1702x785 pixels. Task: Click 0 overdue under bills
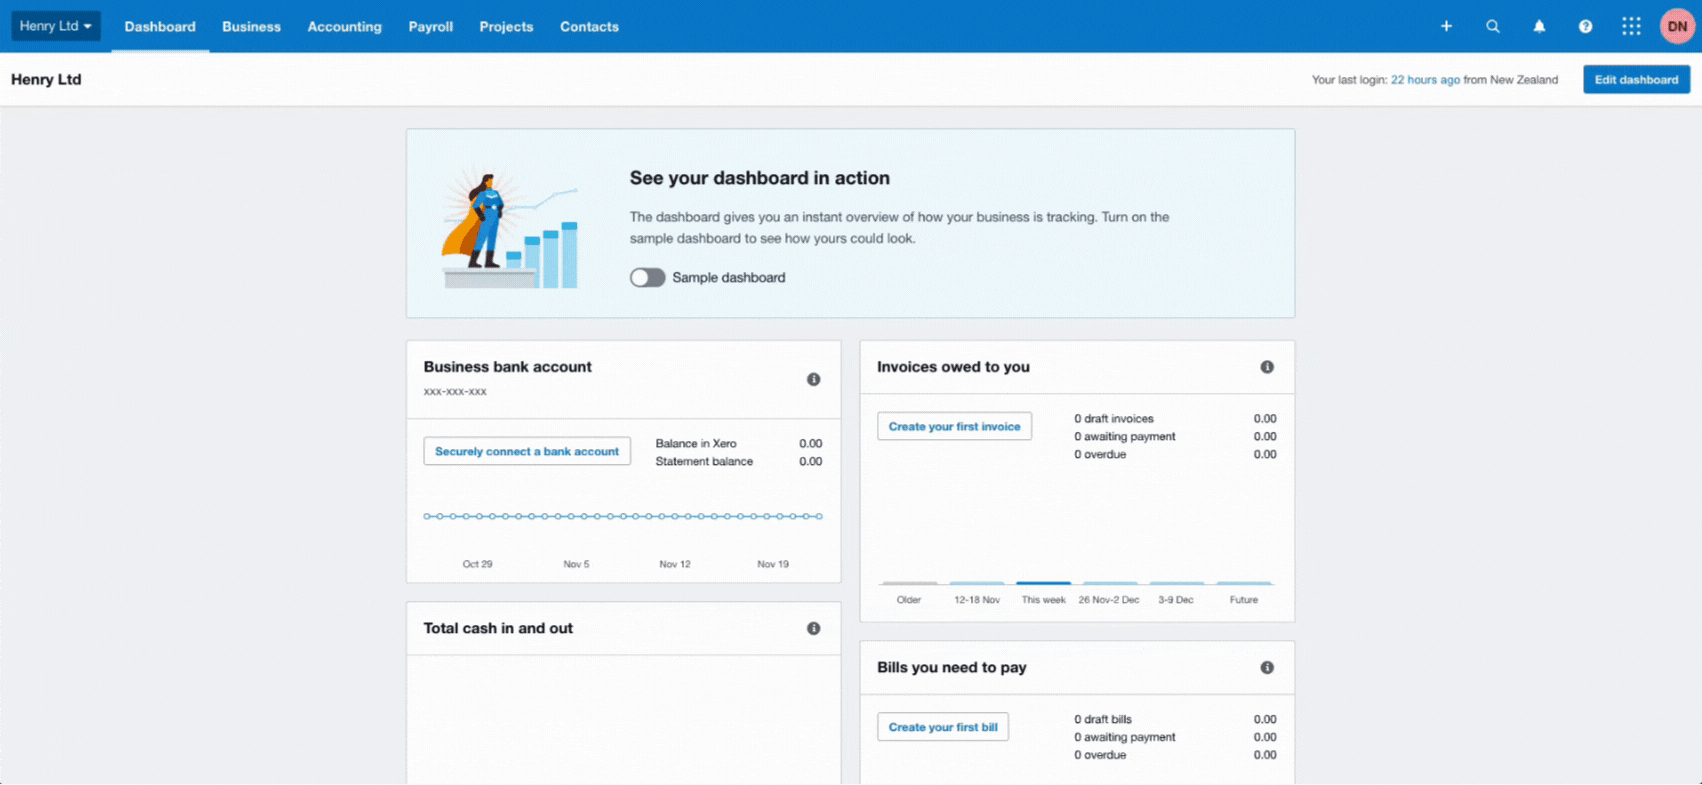coord(1100,756)
